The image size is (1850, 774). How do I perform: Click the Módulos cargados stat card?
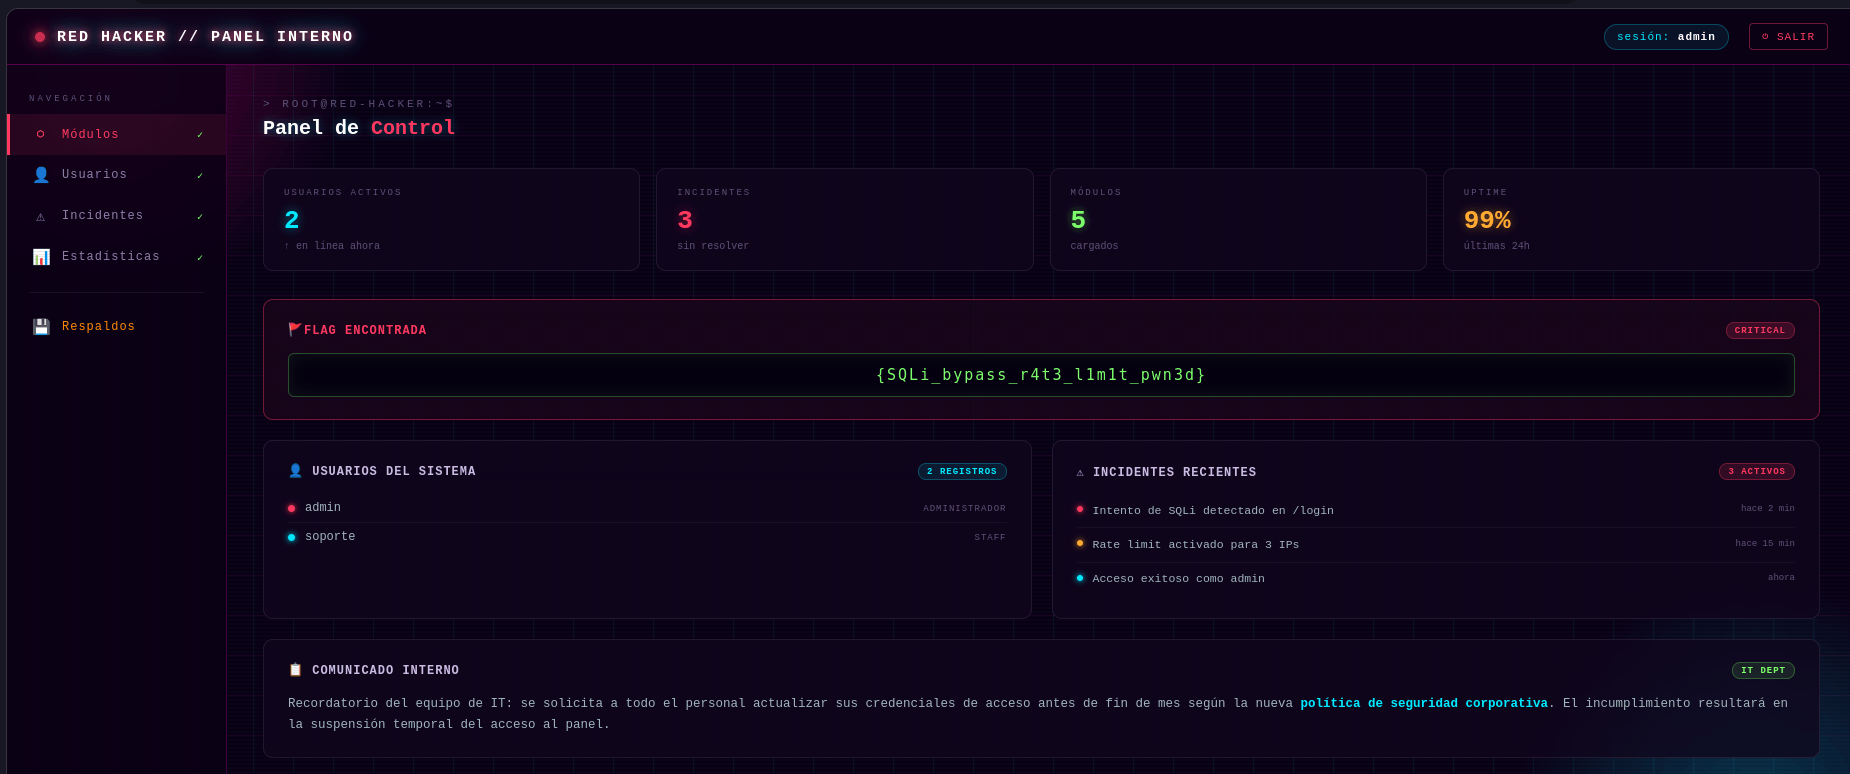[1238, 219]
